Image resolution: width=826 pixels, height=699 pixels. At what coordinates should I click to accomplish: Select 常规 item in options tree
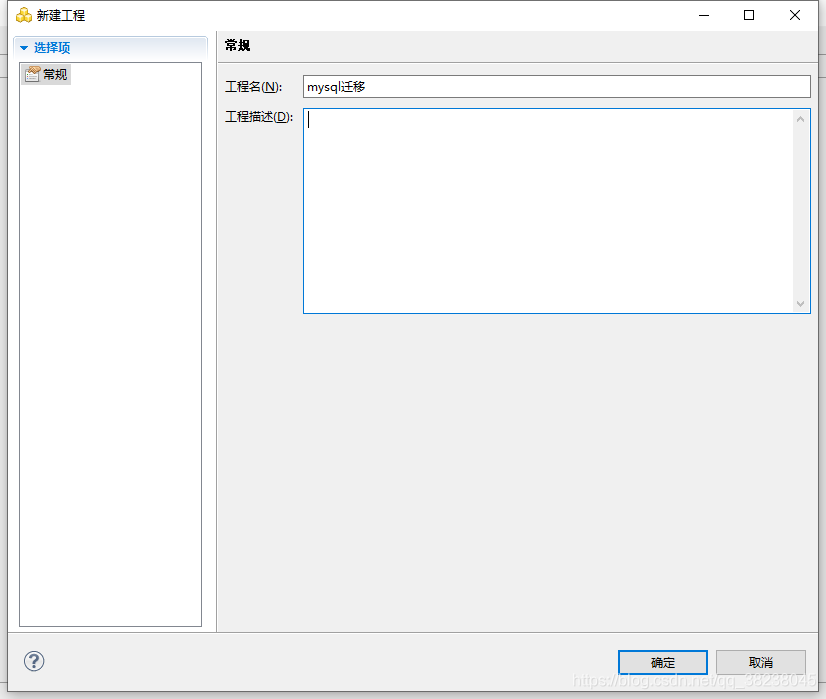[x=46, y=74]
